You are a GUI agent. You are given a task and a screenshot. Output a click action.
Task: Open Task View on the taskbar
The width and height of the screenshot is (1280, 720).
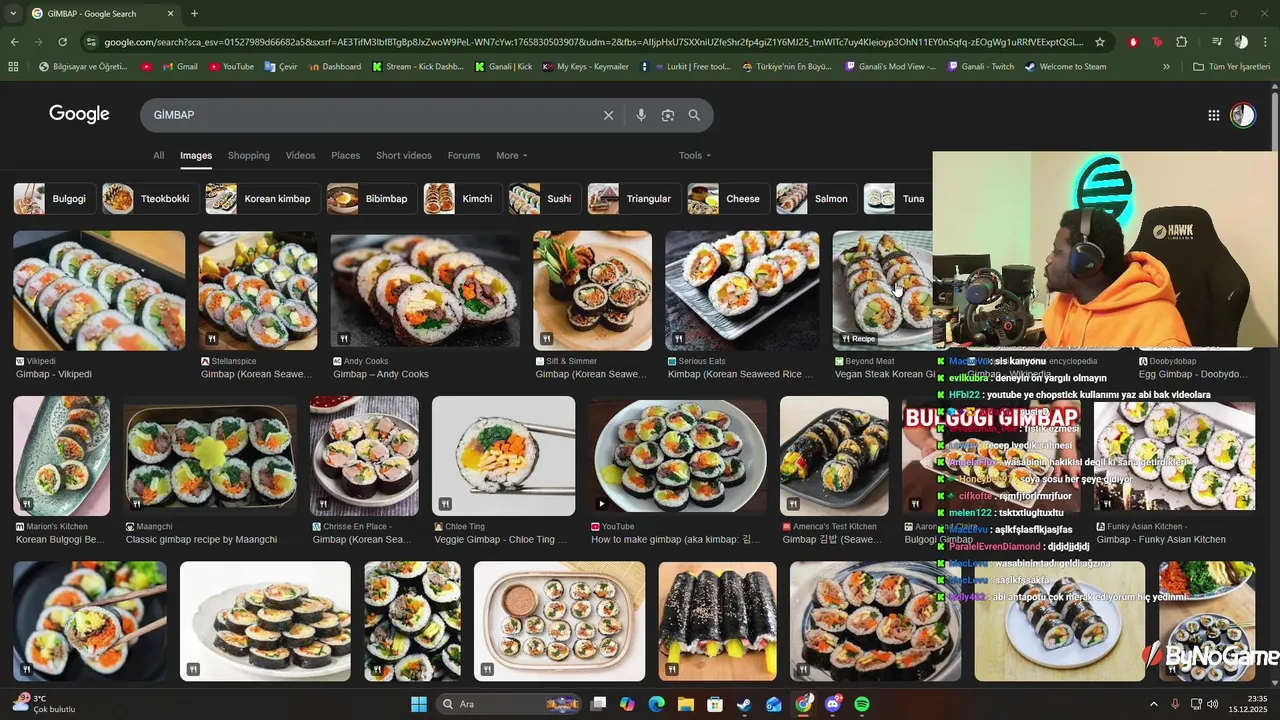[598, 704]
